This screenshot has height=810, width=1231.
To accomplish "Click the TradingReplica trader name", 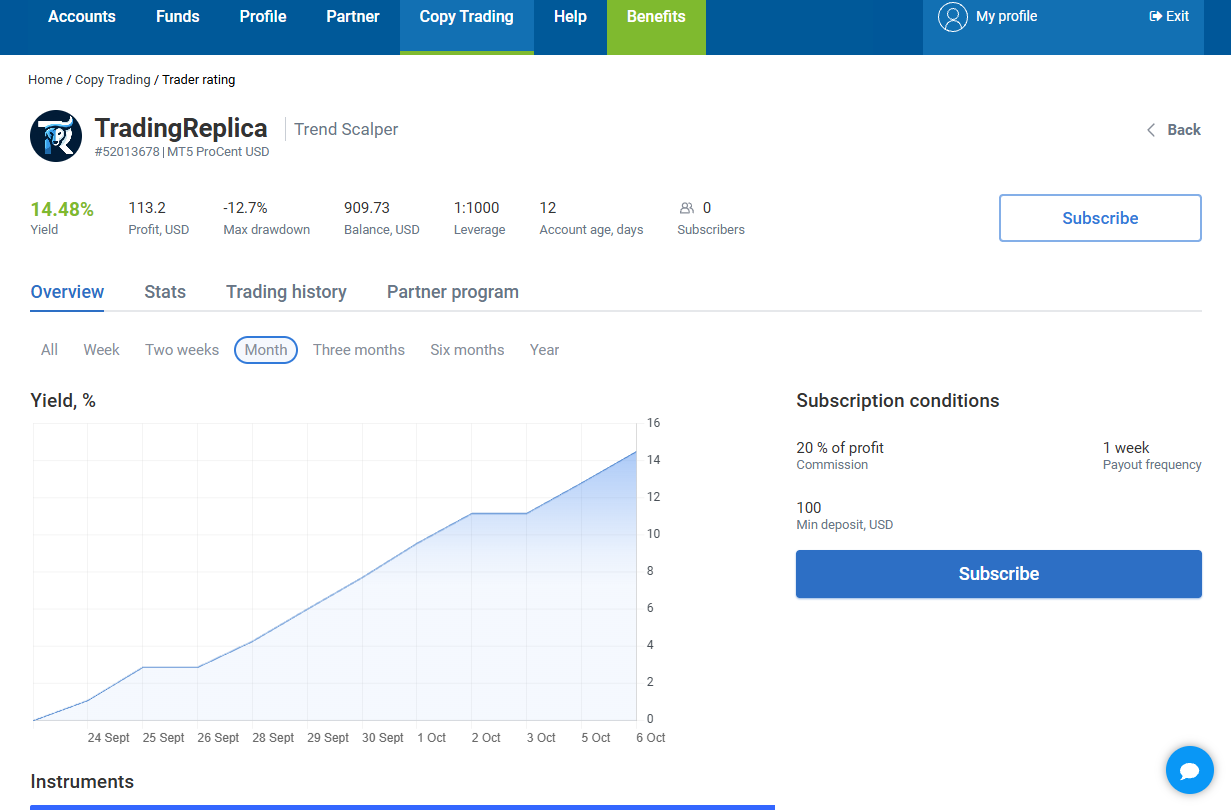I will (181, 128).
